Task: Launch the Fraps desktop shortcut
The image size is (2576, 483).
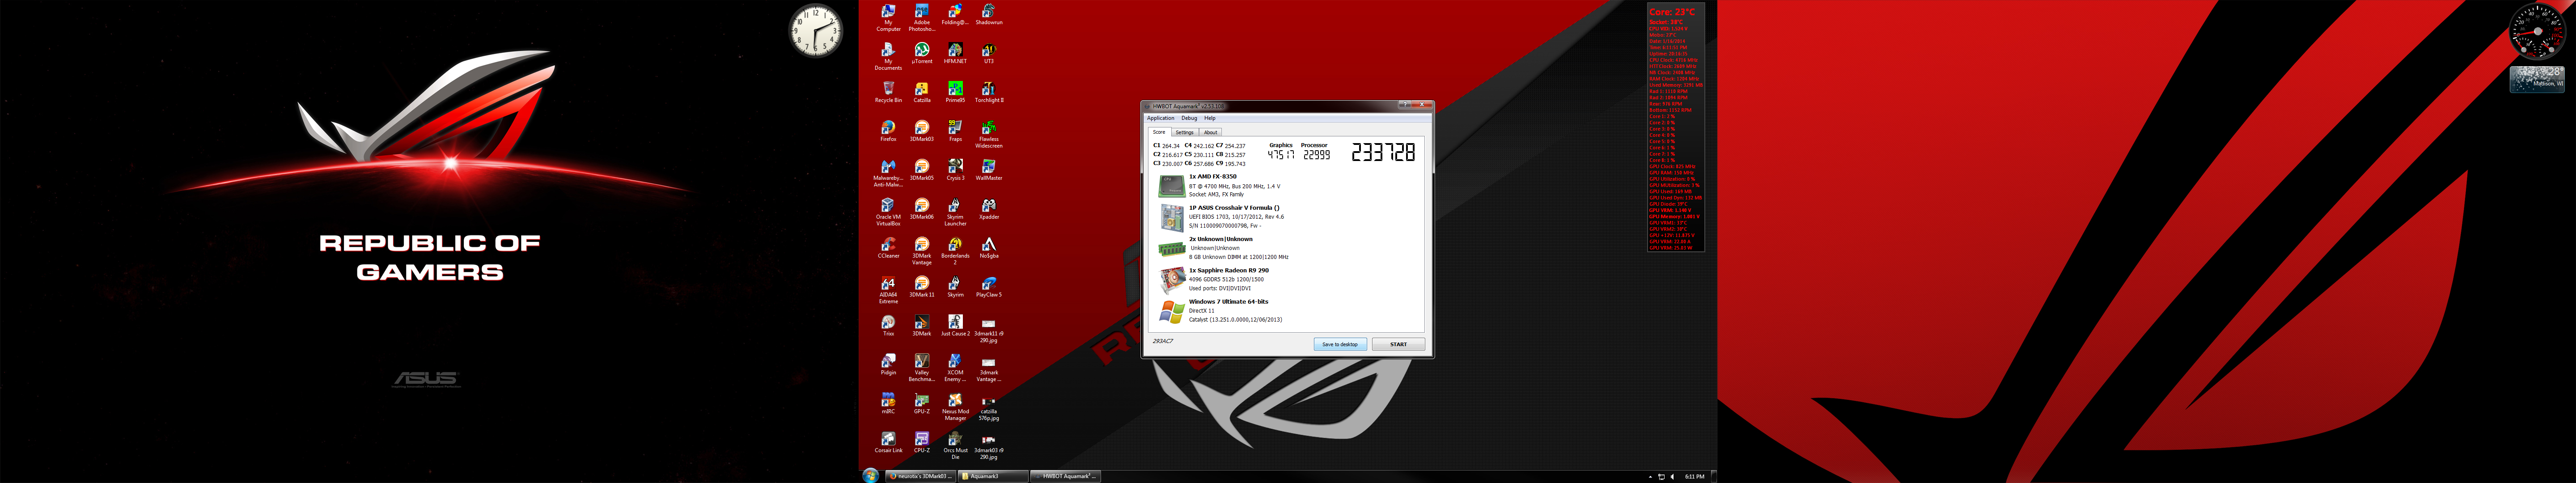Action: point(955,132)
